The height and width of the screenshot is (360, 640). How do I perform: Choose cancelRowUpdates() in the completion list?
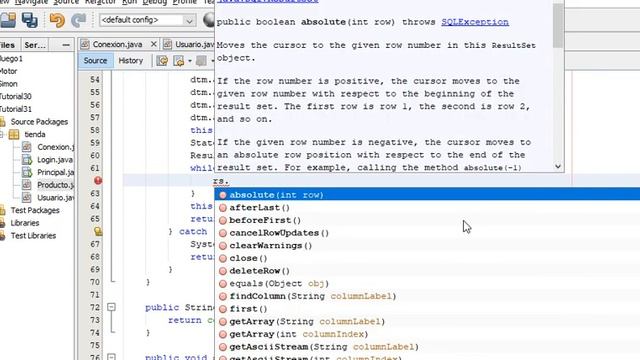coord(427,233)
